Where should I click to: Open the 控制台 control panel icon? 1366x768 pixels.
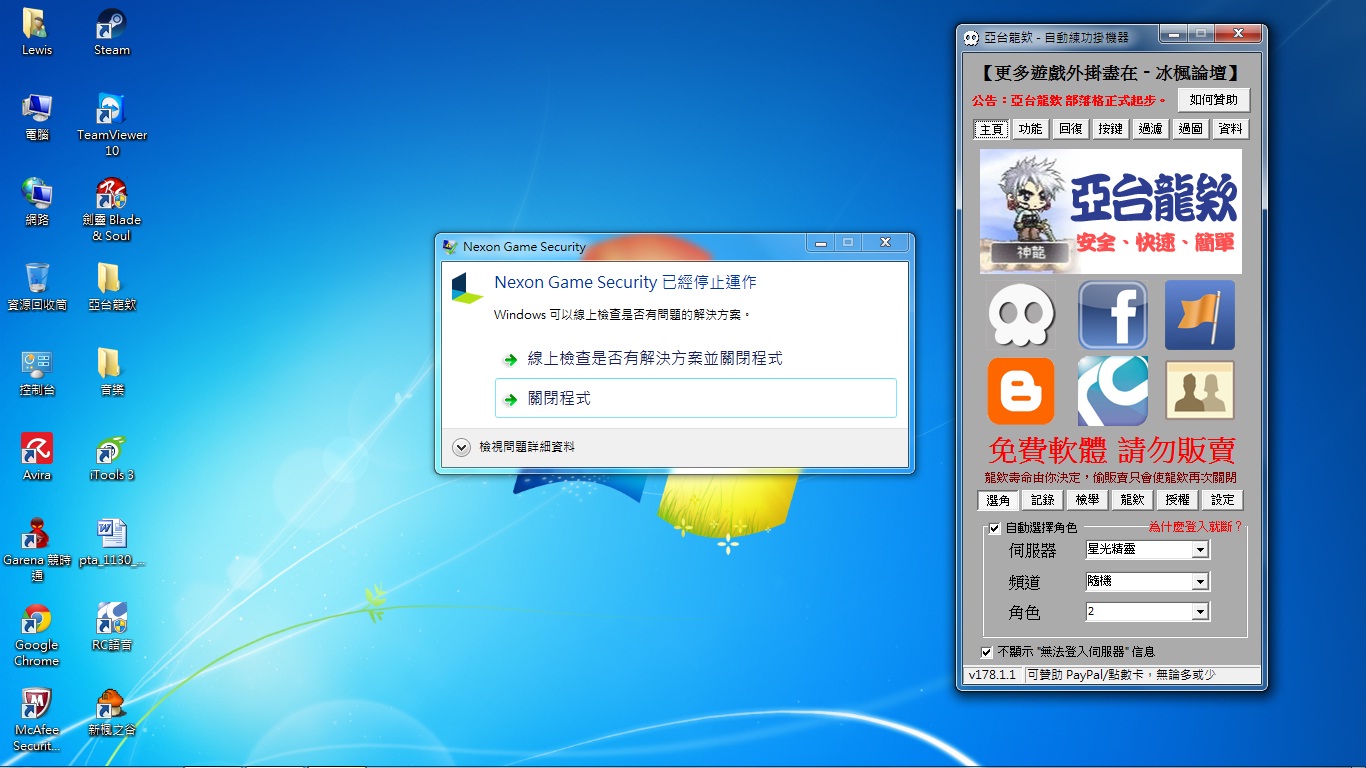pyautogui.click(x=37, y=372)
